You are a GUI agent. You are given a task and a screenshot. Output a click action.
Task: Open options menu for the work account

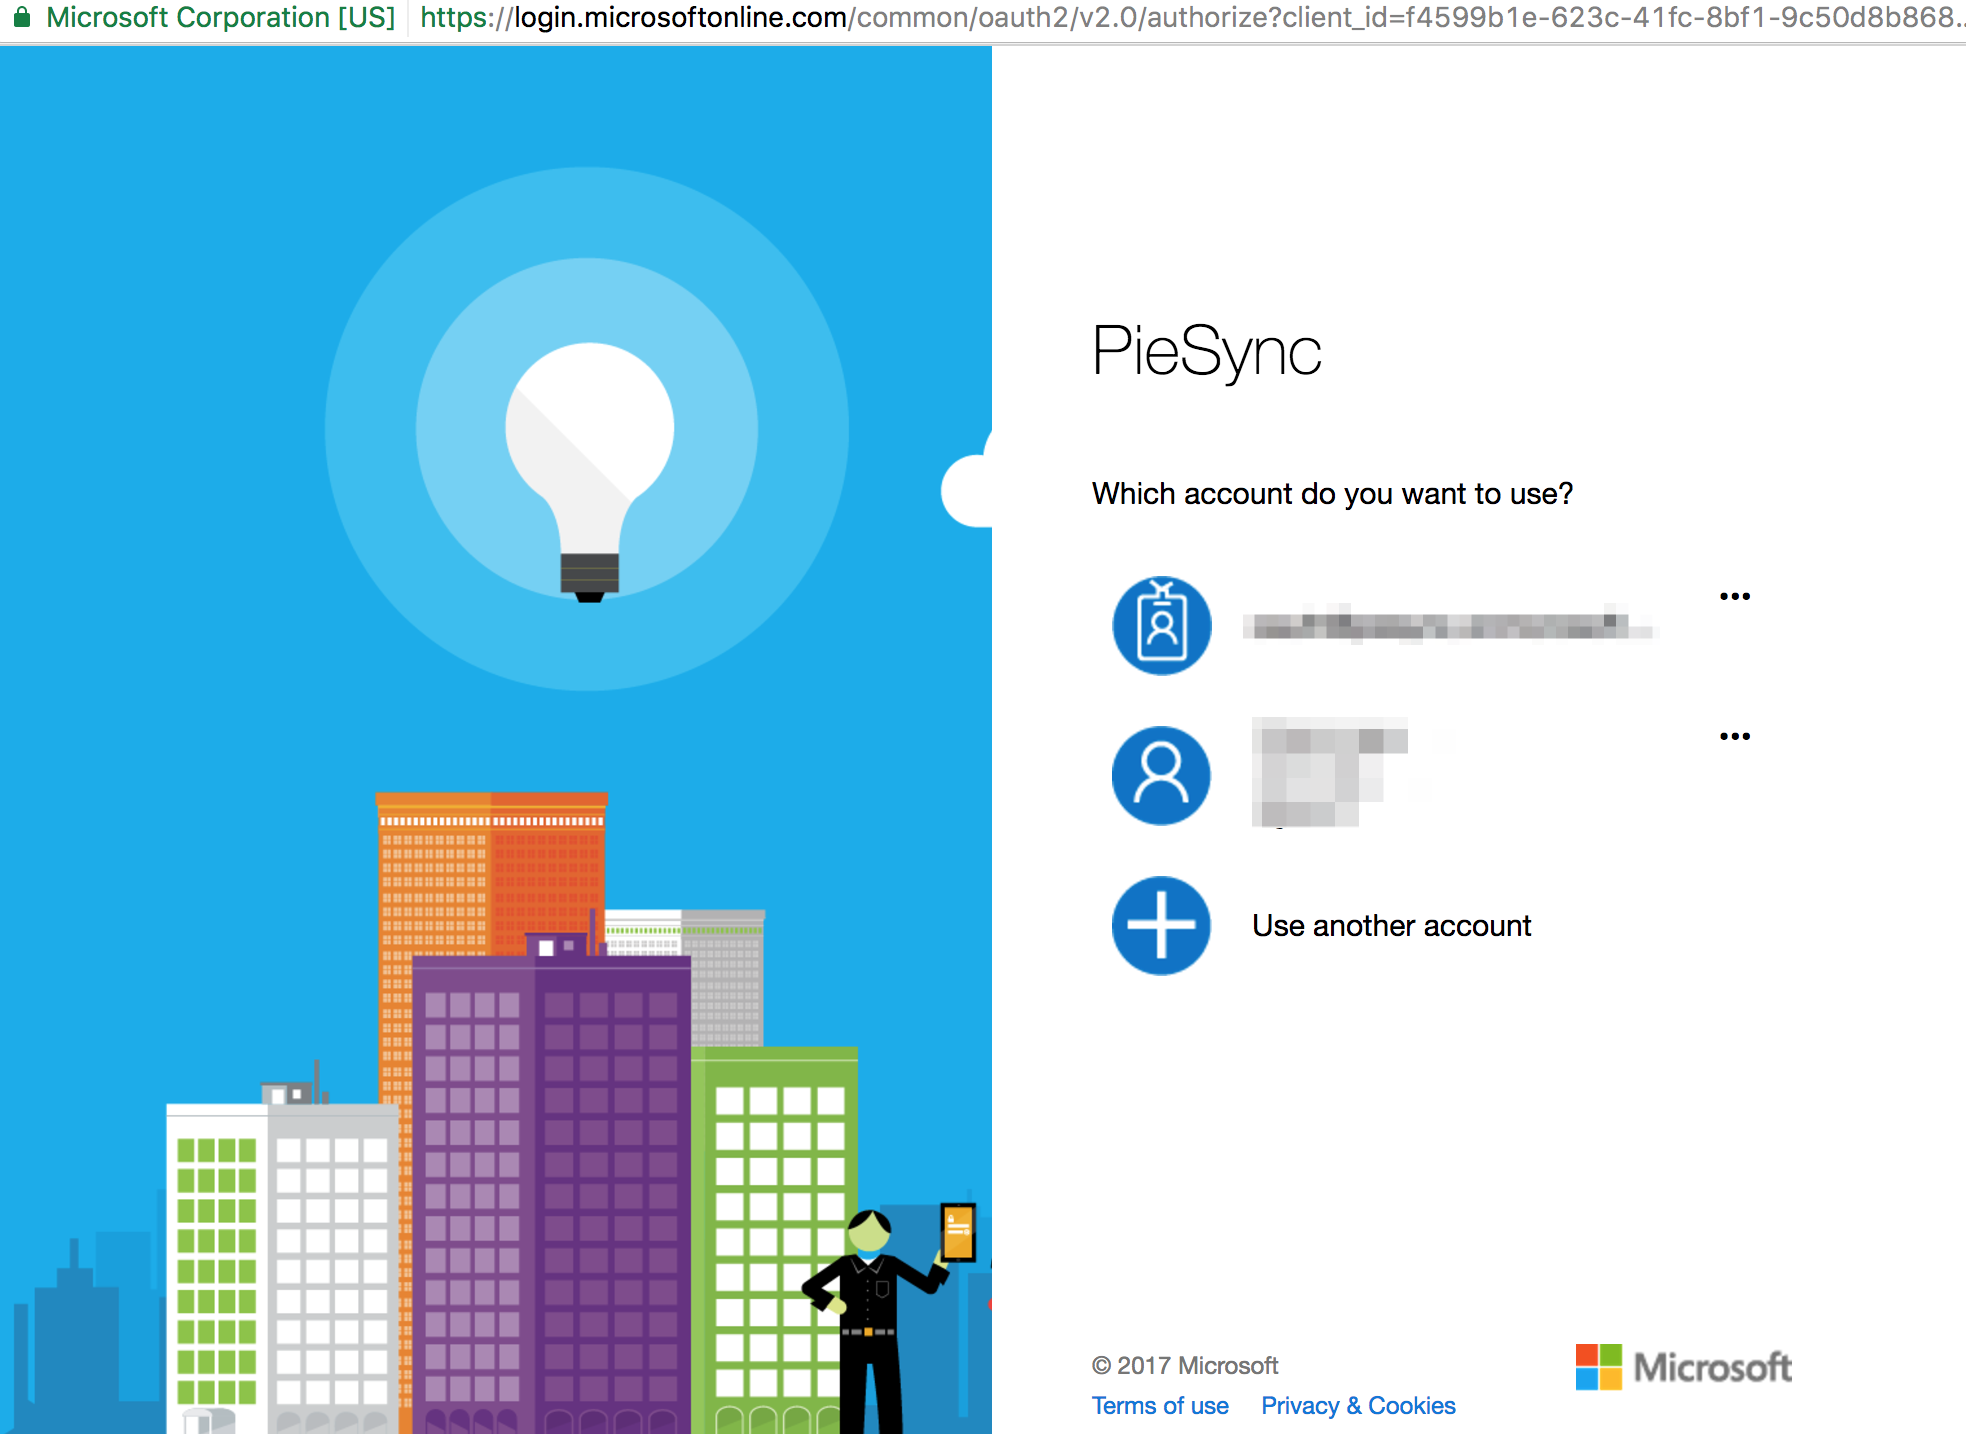click(1735, 597)
